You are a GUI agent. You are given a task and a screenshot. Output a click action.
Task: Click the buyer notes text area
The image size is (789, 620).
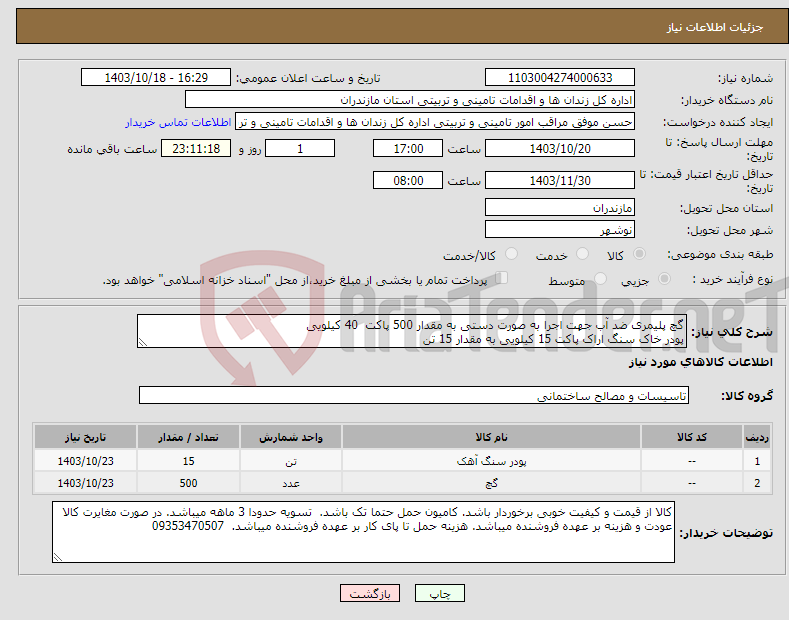click(363, 532)
